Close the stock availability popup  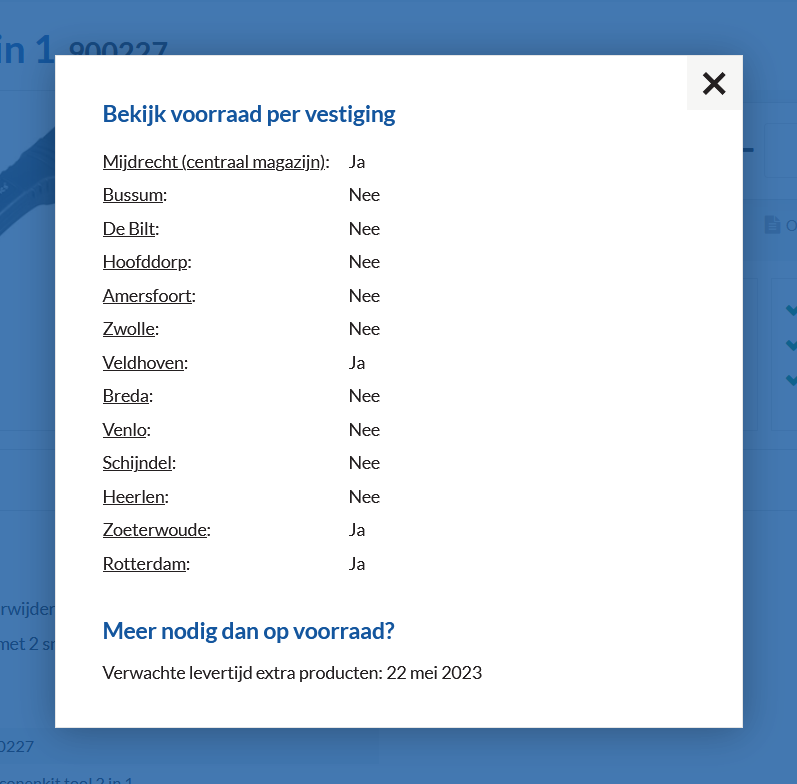(714, 83)
